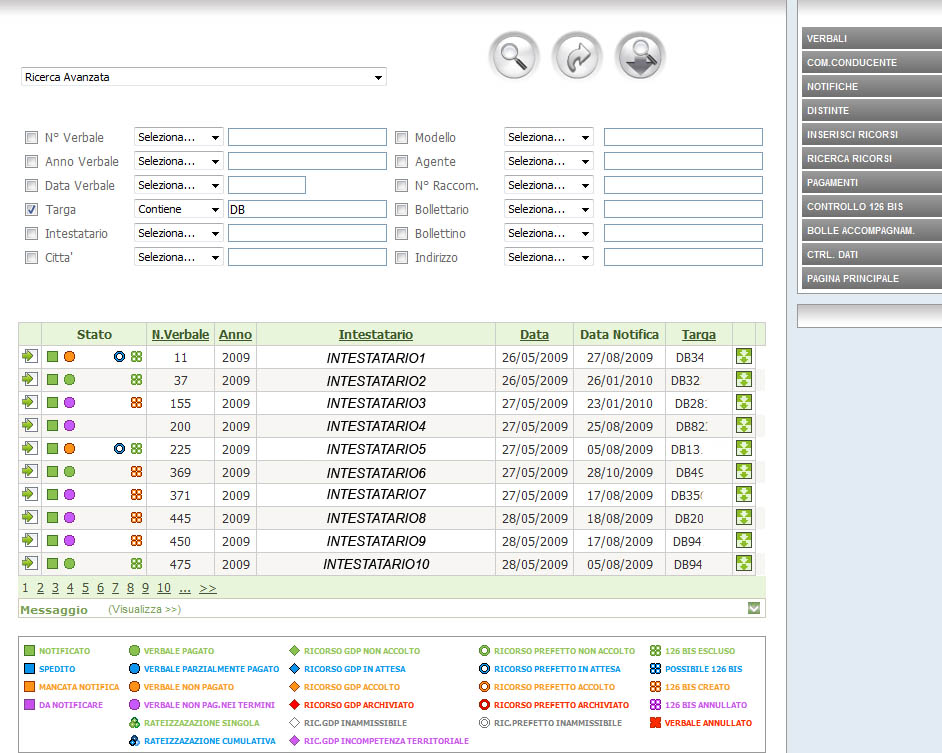Screen dimensions: 942x753
Task: Open the DISTINTE menu item
Action: click(x=872, y=111)
